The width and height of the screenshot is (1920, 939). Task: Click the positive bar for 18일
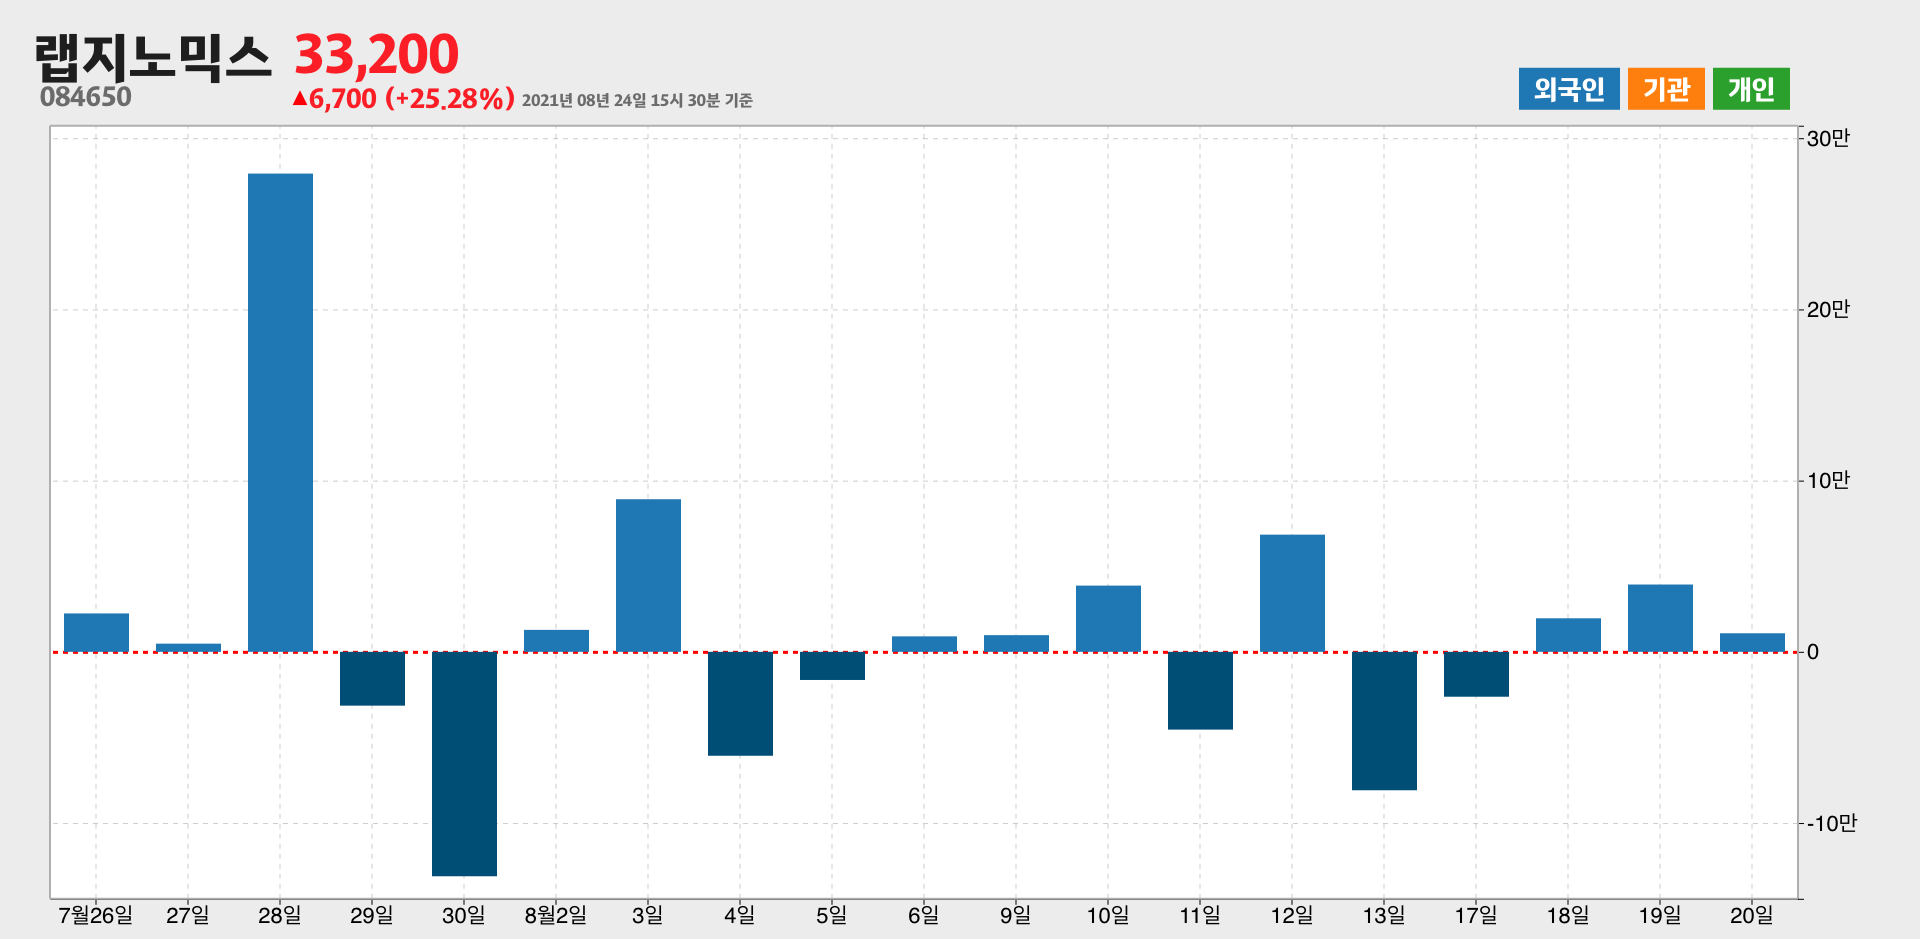point(1568,635)
